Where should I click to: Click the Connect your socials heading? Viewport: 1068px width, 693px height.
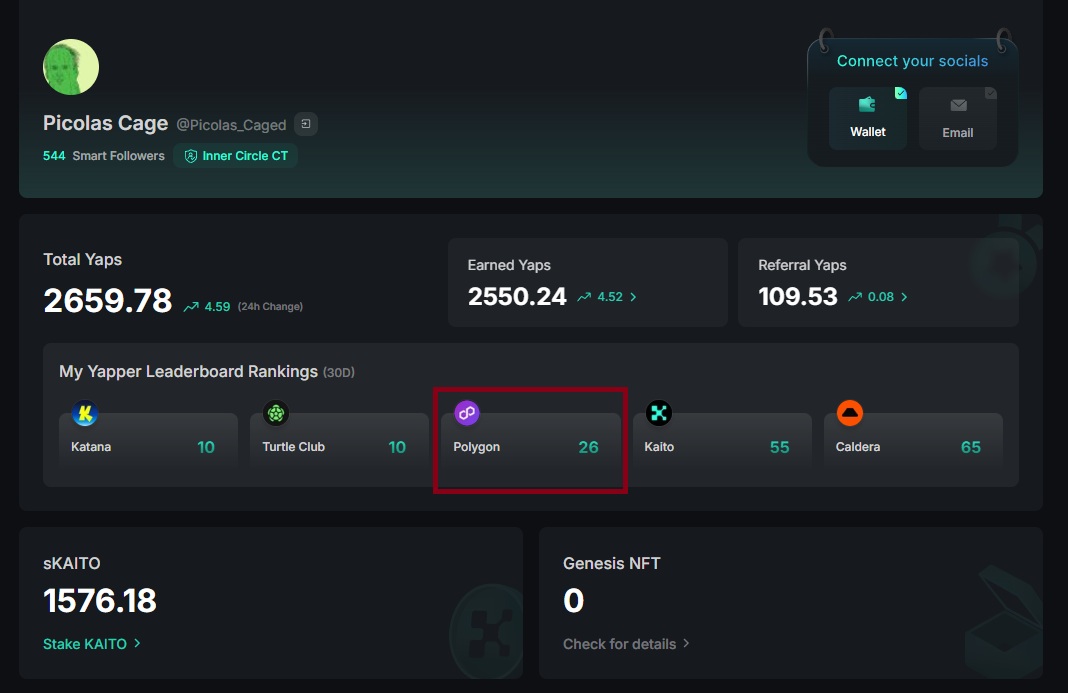click(913, 61)
